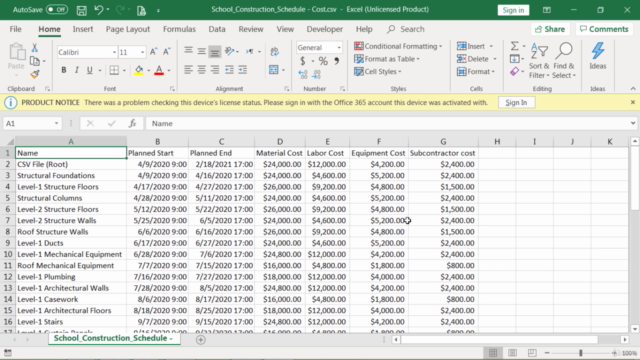Open the font size 11 dropdown
The image size is (640, 360).
pyautogui.click(x=142, y=52)
